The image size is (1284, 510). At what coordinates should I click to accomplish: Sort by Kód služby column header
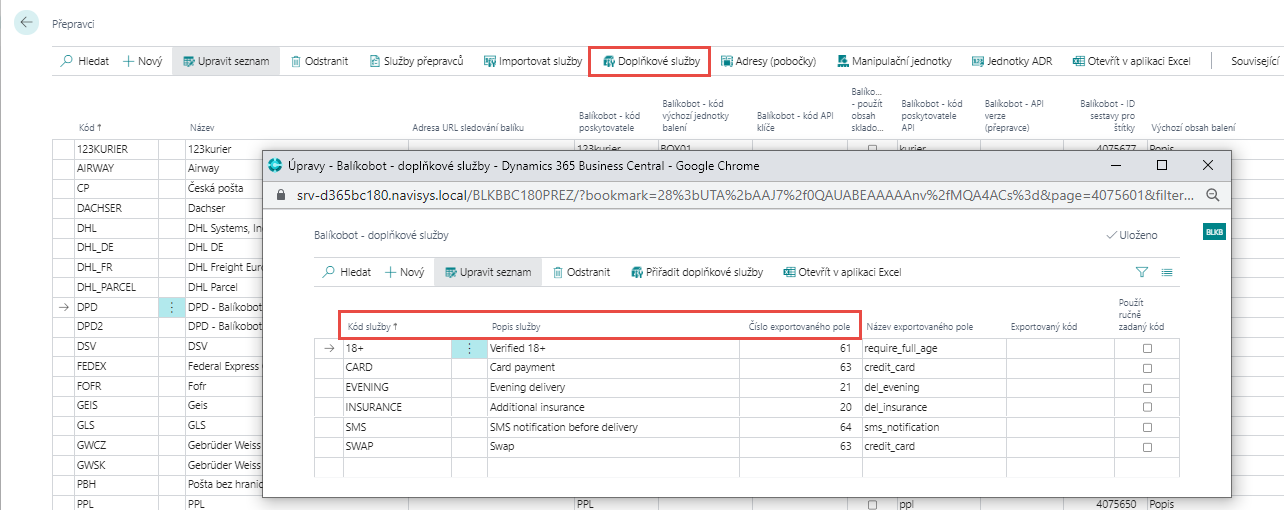(x=370, y=327)
